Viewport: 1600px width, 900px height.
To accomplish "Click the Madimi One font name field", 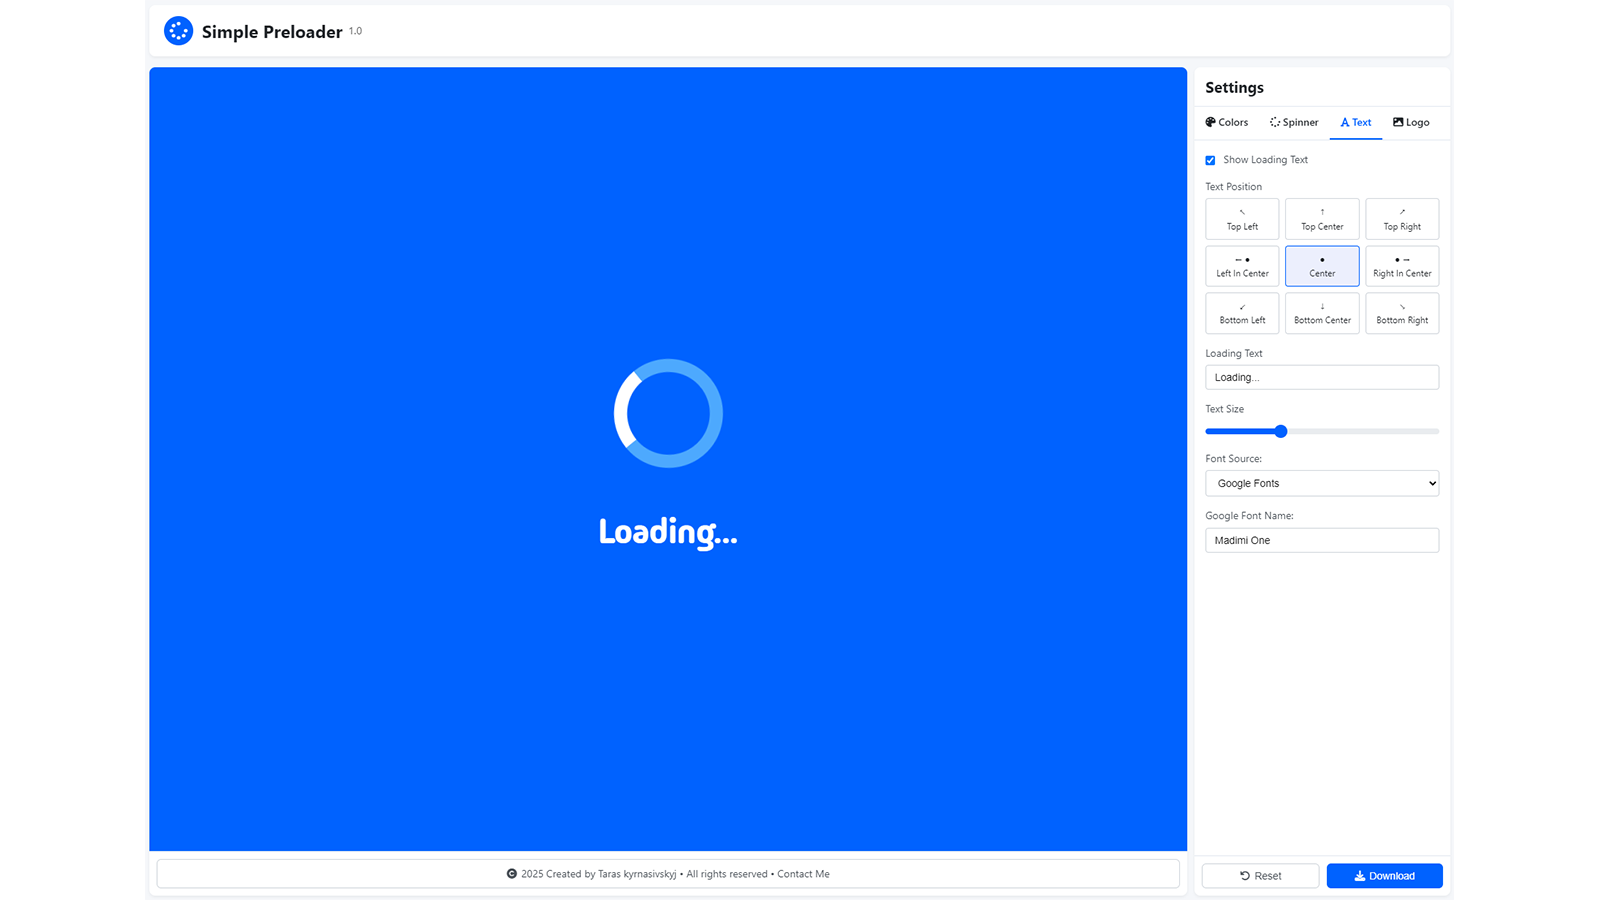I will tap(1321, 540).
